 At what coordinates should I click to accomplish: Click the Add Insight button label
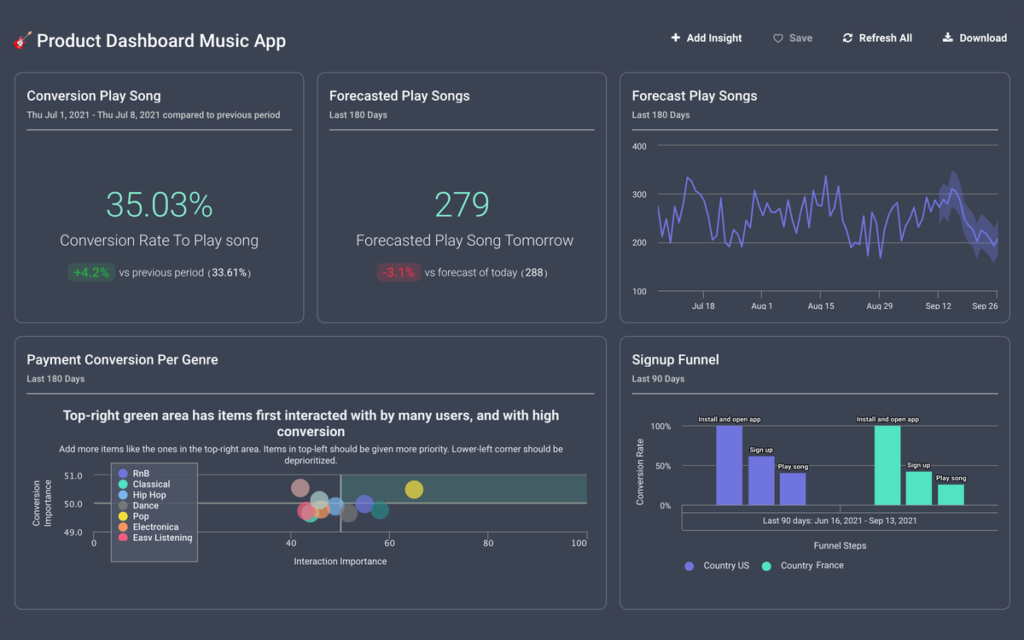coord(714,38)
